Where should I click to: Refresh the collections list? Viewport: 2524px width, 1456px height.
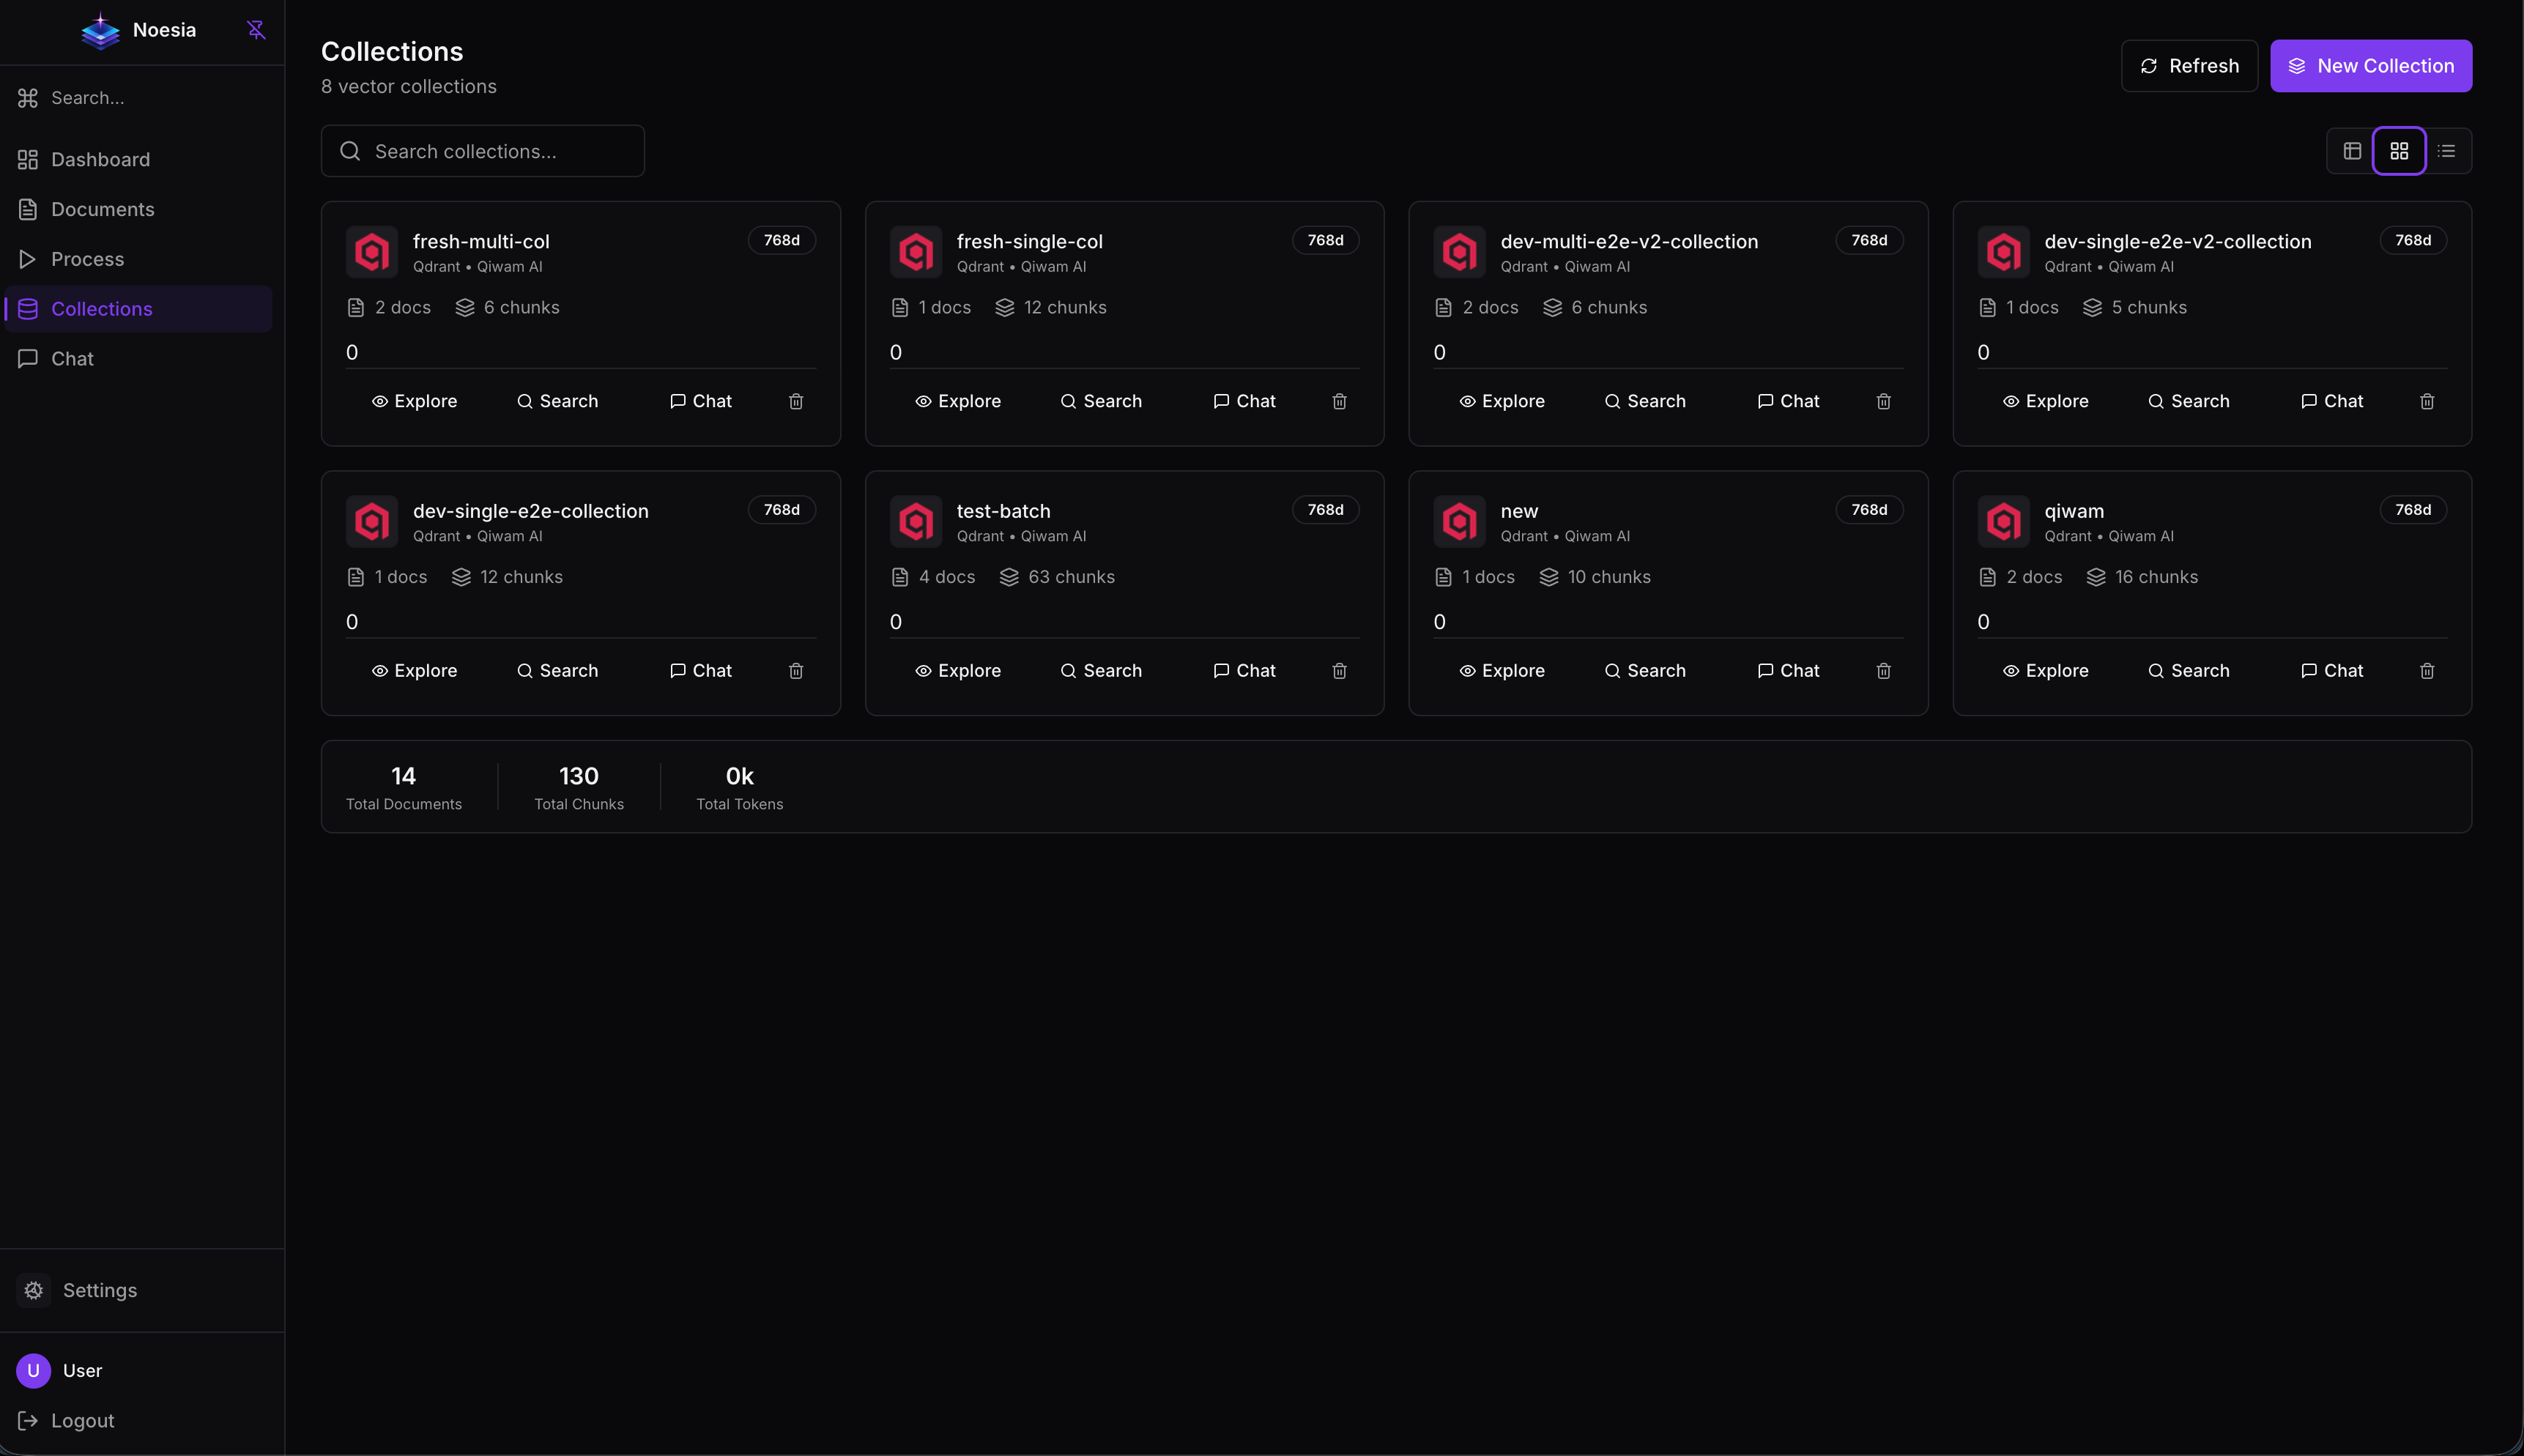[2189, 65]
